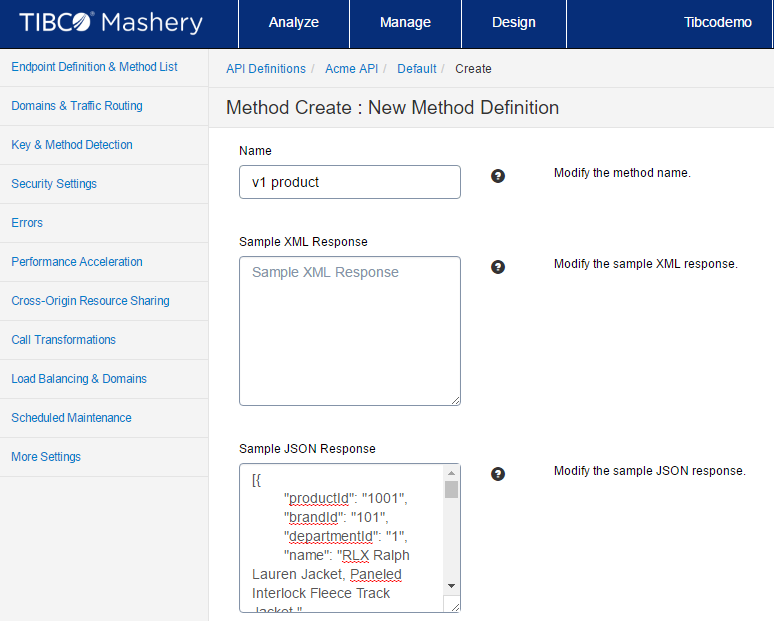Go to API Definitions breadcrumb
Viewport: 774px width, 621px height.
pyautogui.click(x=266, y=69)
